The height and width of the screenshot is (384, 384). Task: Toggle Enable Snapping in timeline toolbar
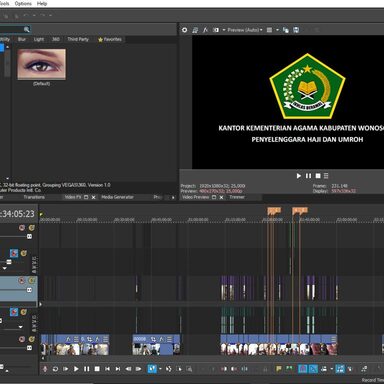click(303, 369)
